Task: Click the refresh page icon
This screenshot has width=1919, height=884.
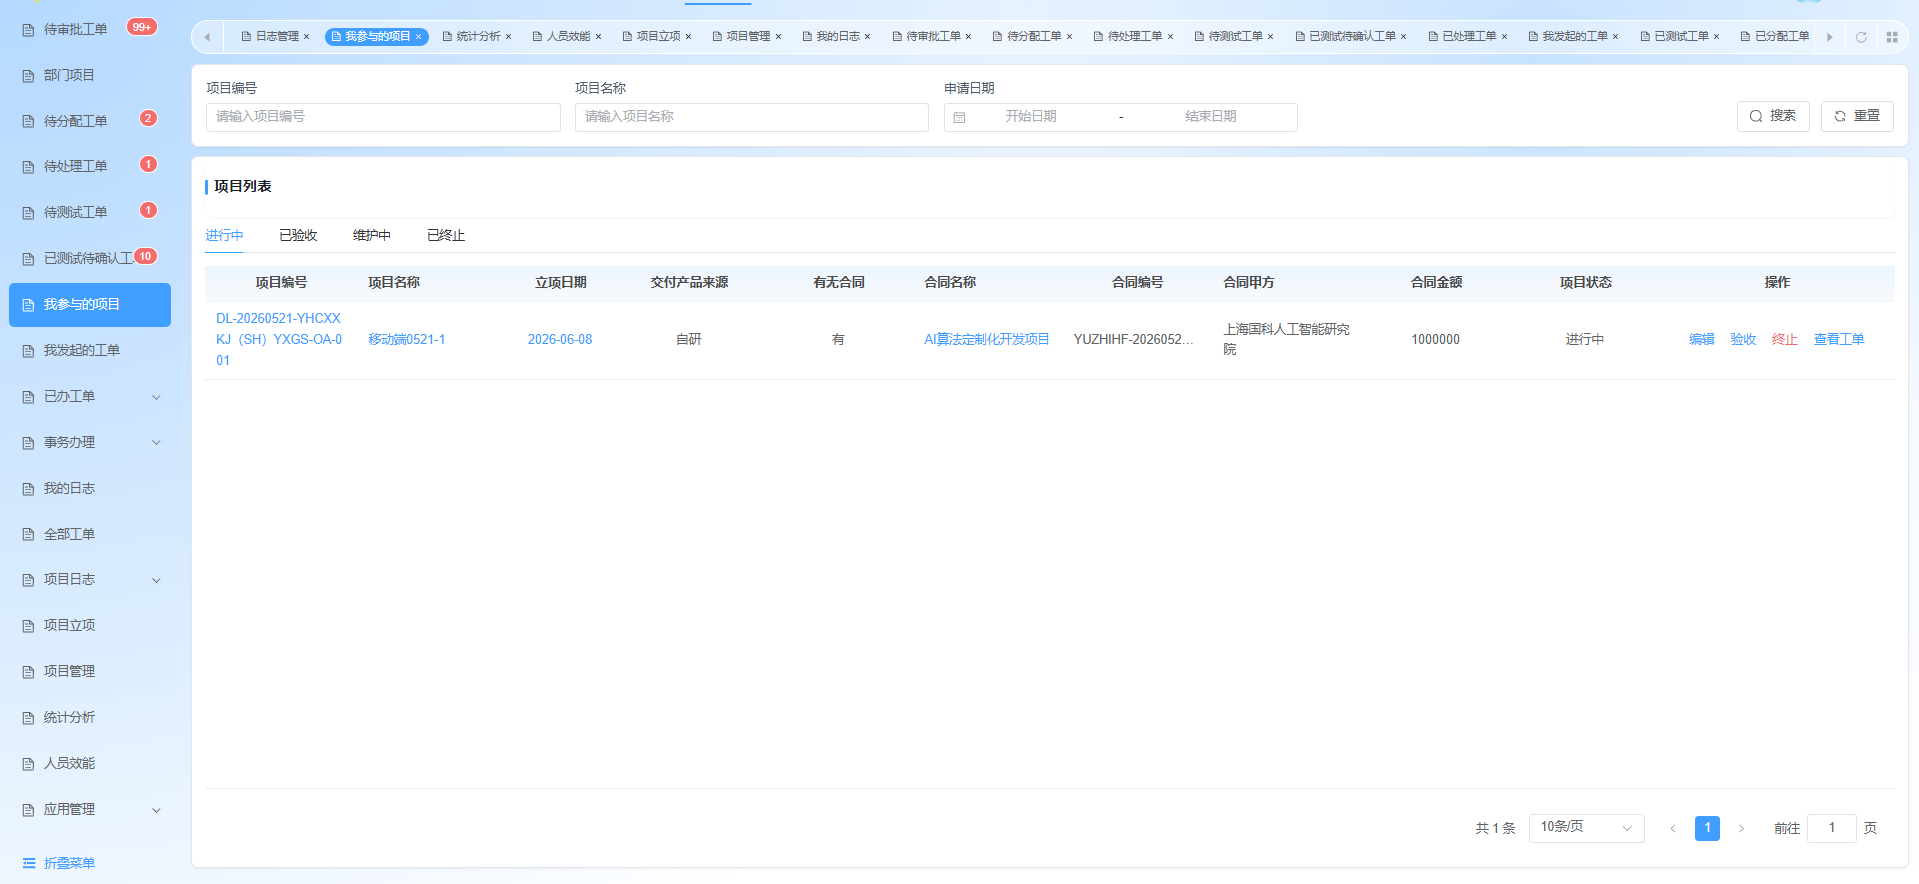Action: click(x=1861, y=37)
